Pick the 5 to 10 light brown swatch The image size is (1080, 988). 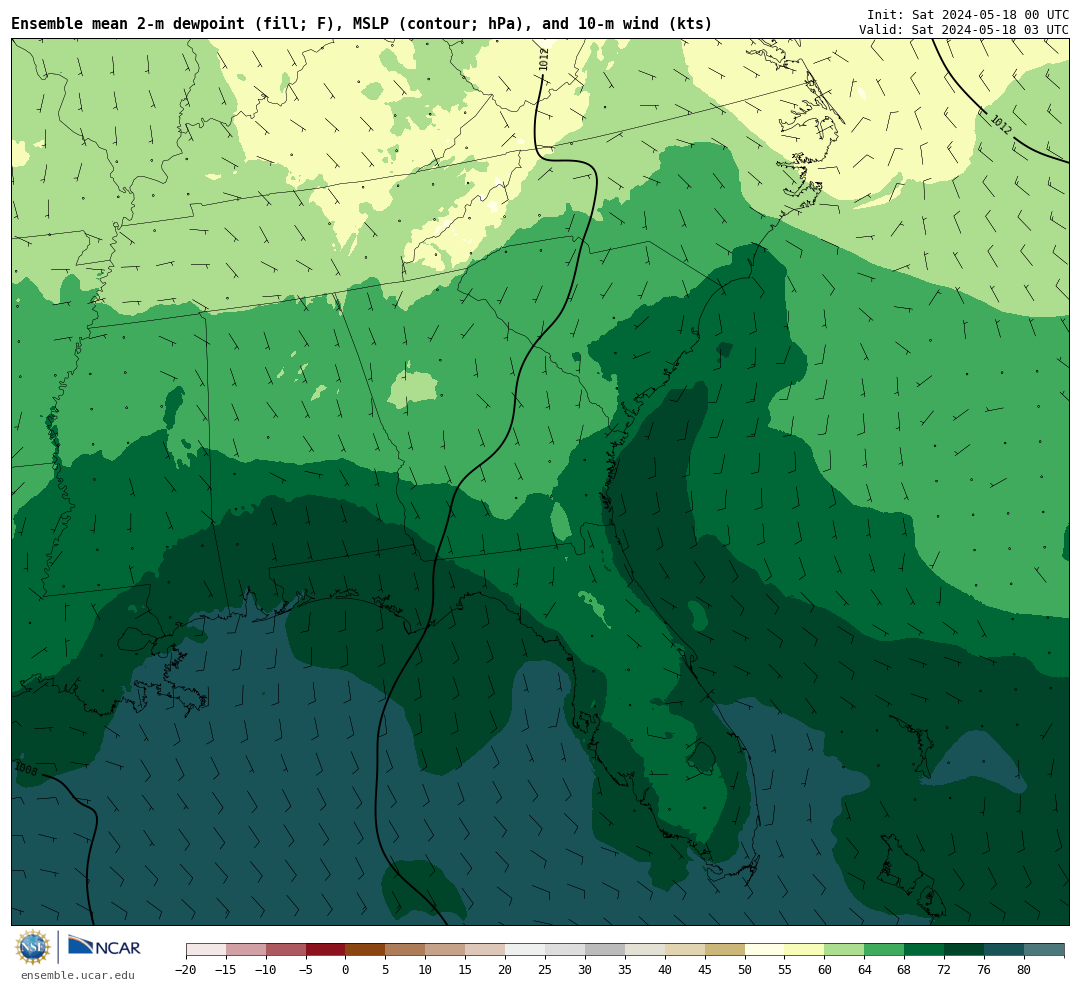[406, 950]
